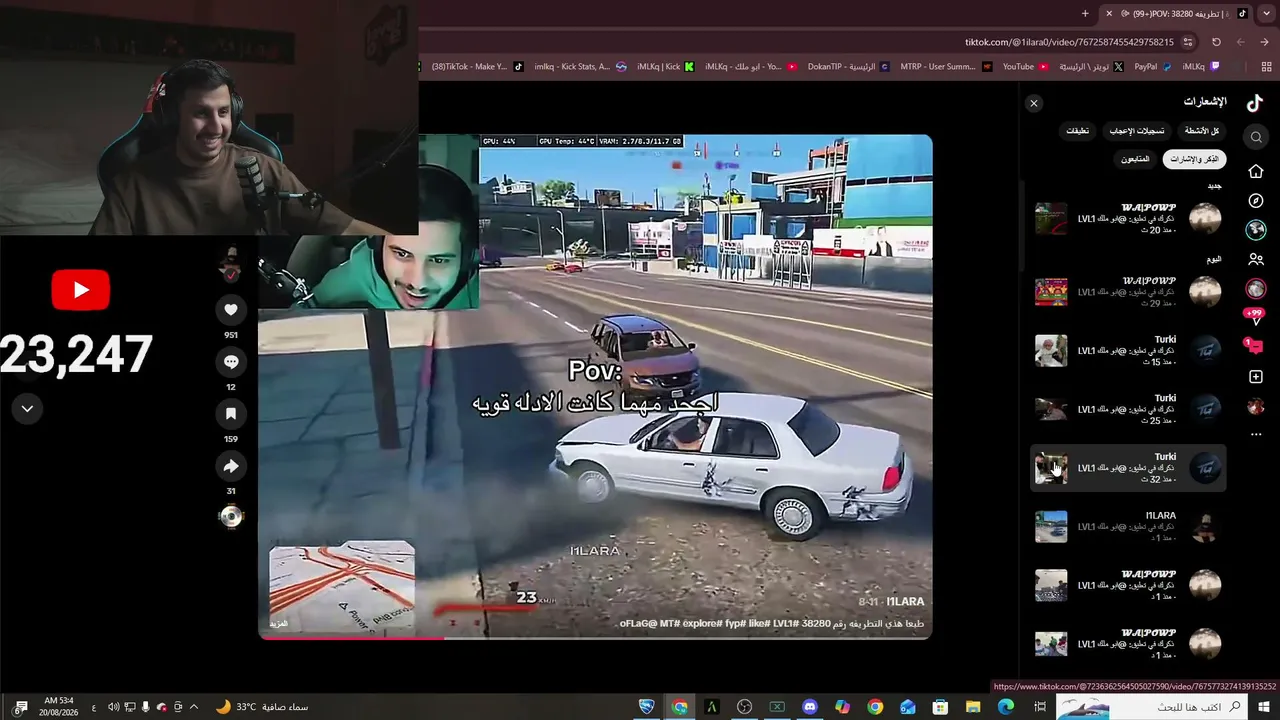Open Discord from the taskbar
1280x720 pixels.
click(809, 707)
